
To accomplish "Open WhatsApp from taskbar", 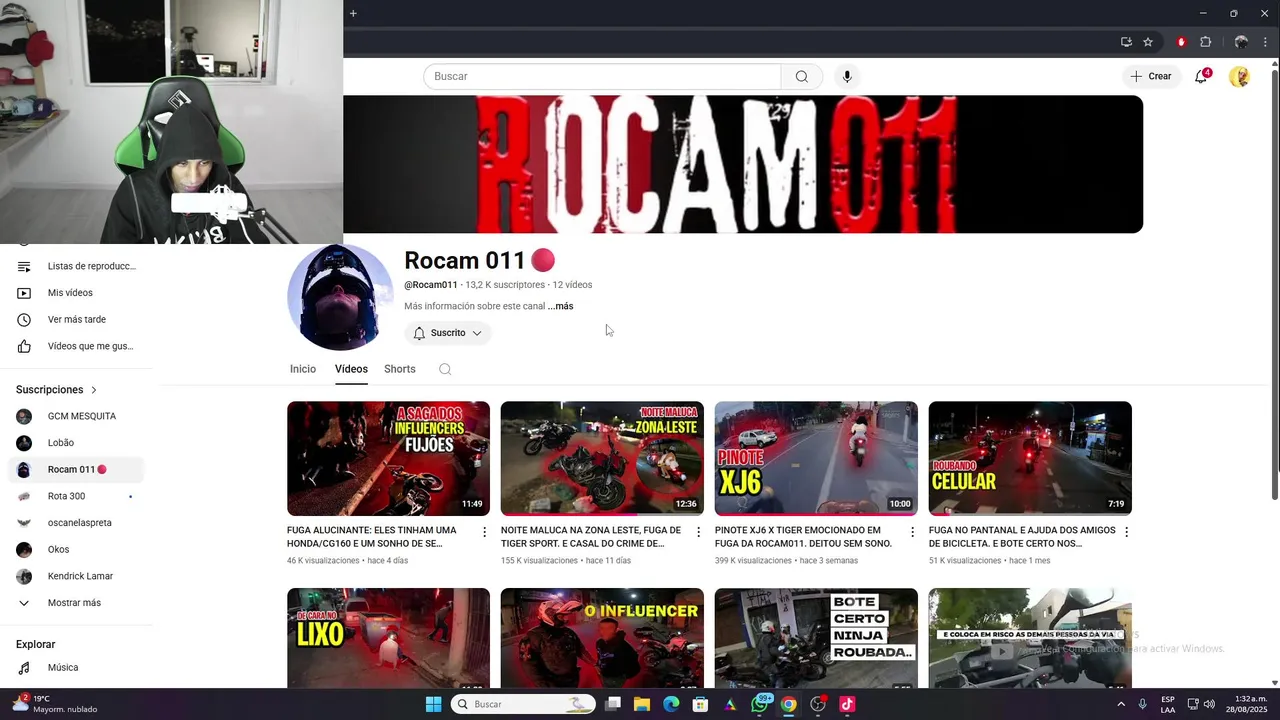I will pyautogui.click(x=760, y=704).
